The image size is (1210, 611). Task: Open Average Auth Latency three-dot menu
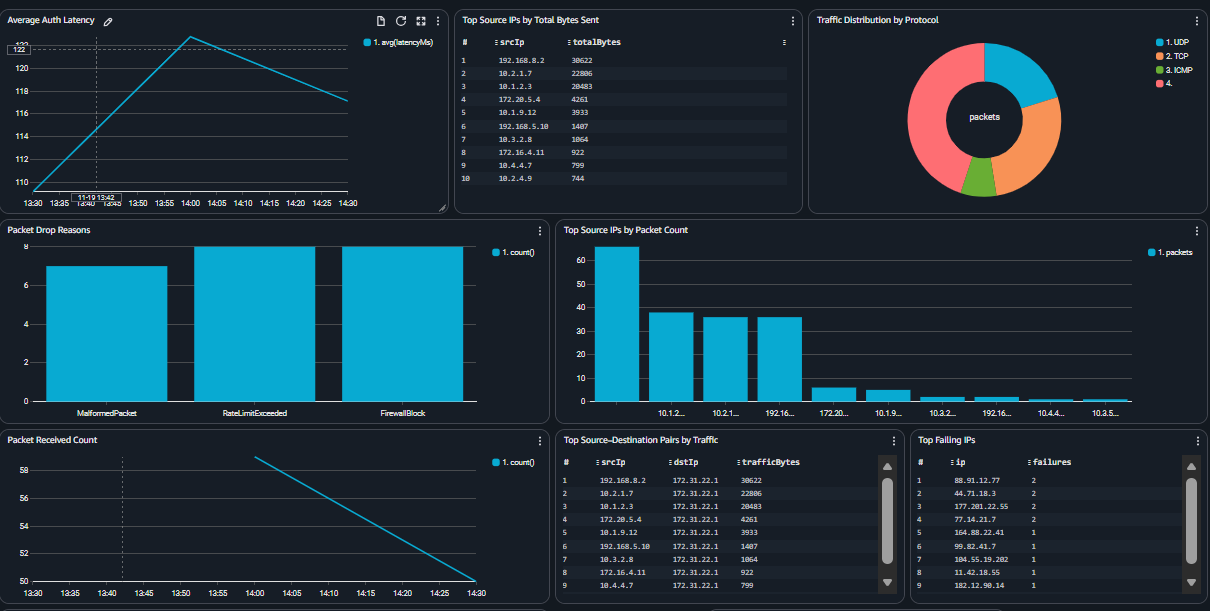pos(438,21)
